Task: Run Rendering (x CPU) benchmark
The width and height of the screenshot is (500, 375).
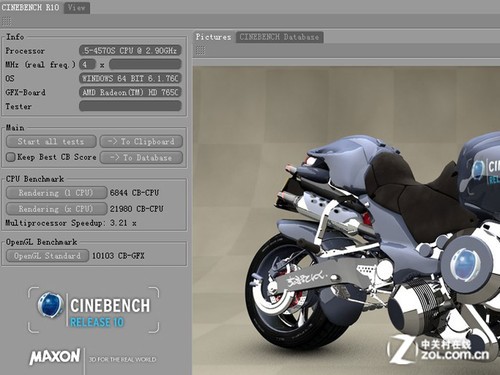Action: click(56, 209)
